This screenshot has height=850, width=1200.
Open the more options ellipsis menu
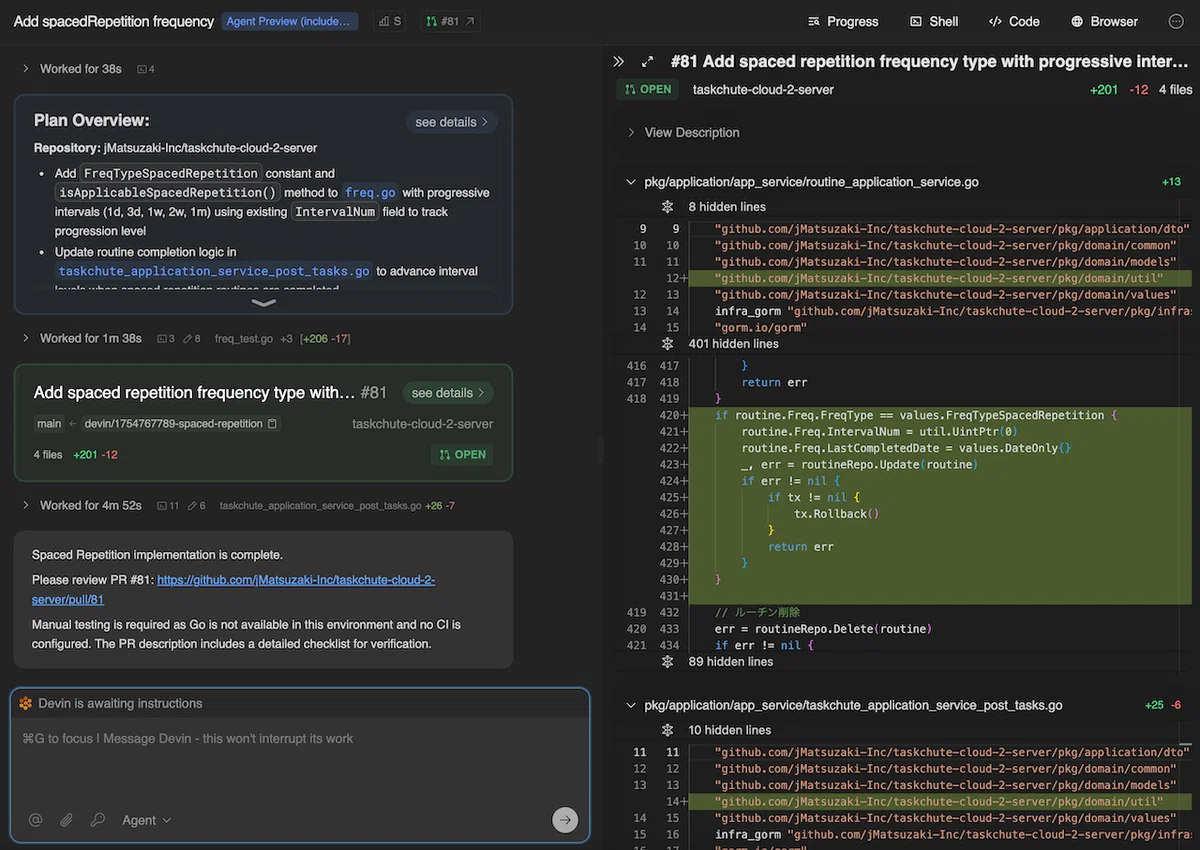(1176, 21)
